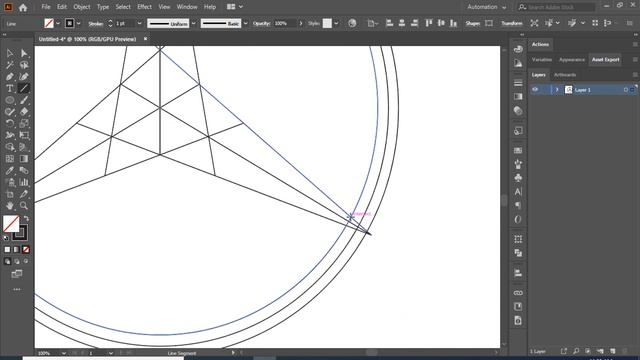
Task: Open the Window menu
Action: point(187,7)
